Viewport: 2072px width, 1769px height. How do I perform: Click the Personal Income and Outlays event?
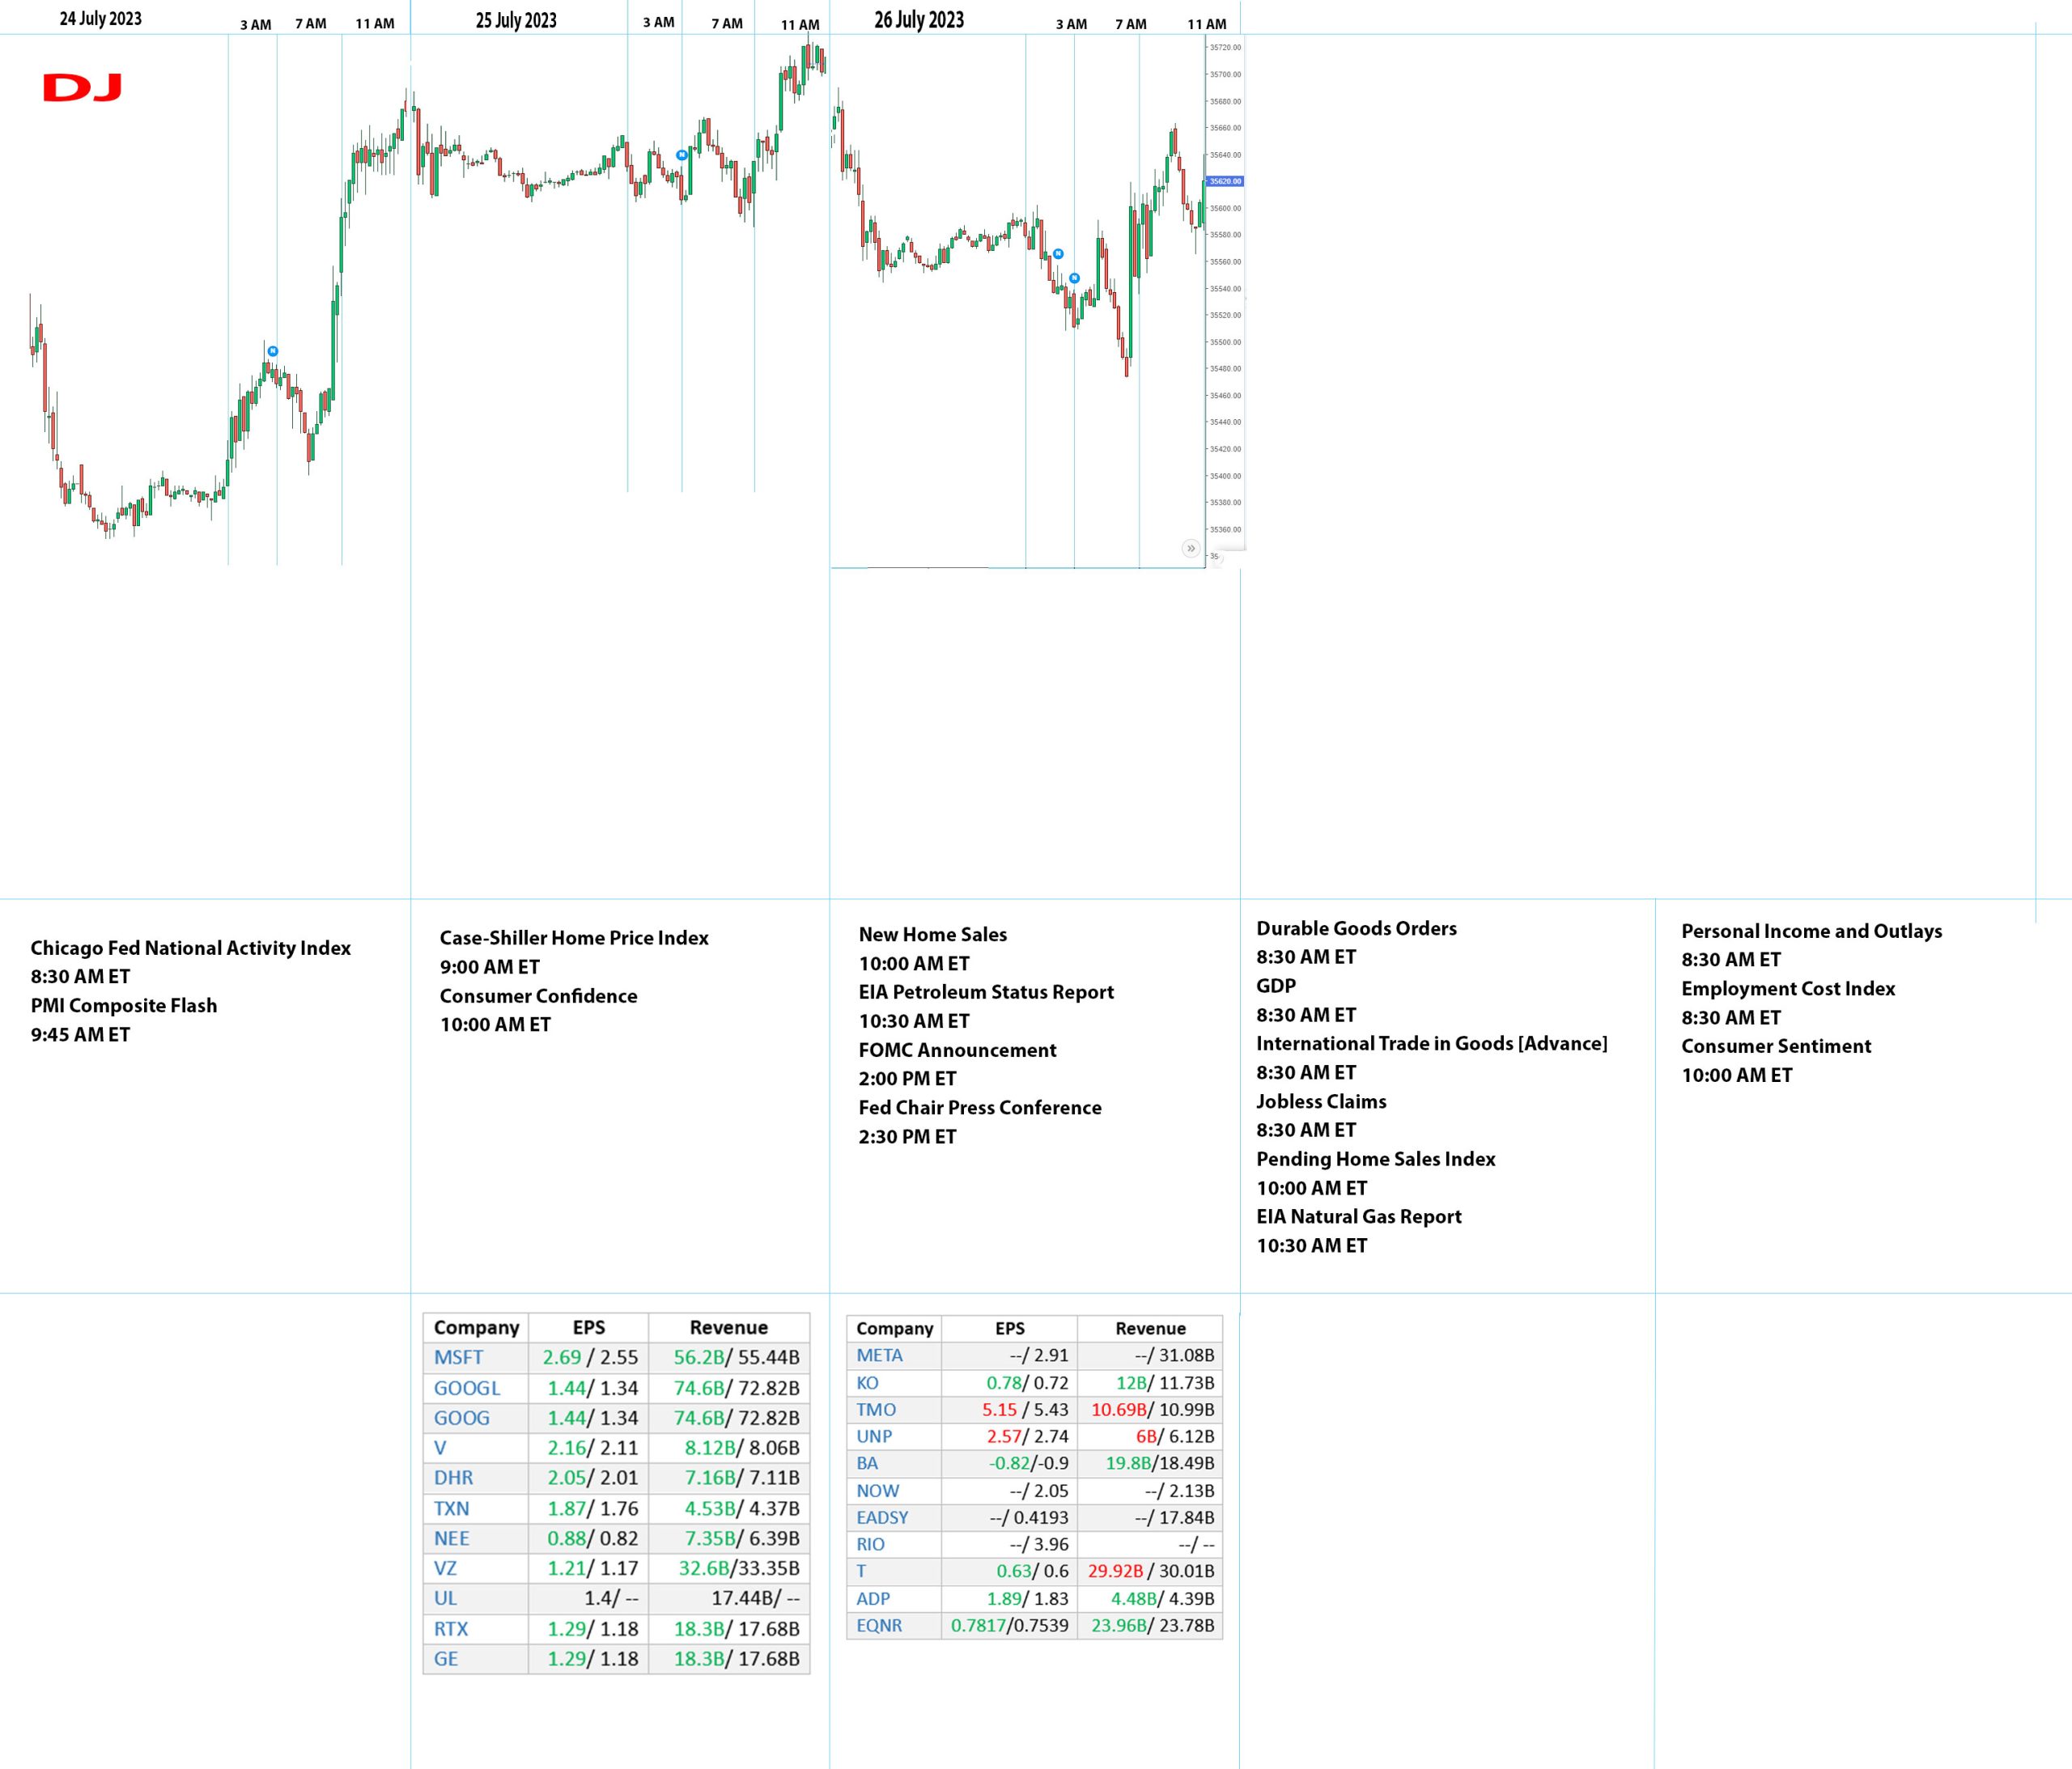point(1811,931)
